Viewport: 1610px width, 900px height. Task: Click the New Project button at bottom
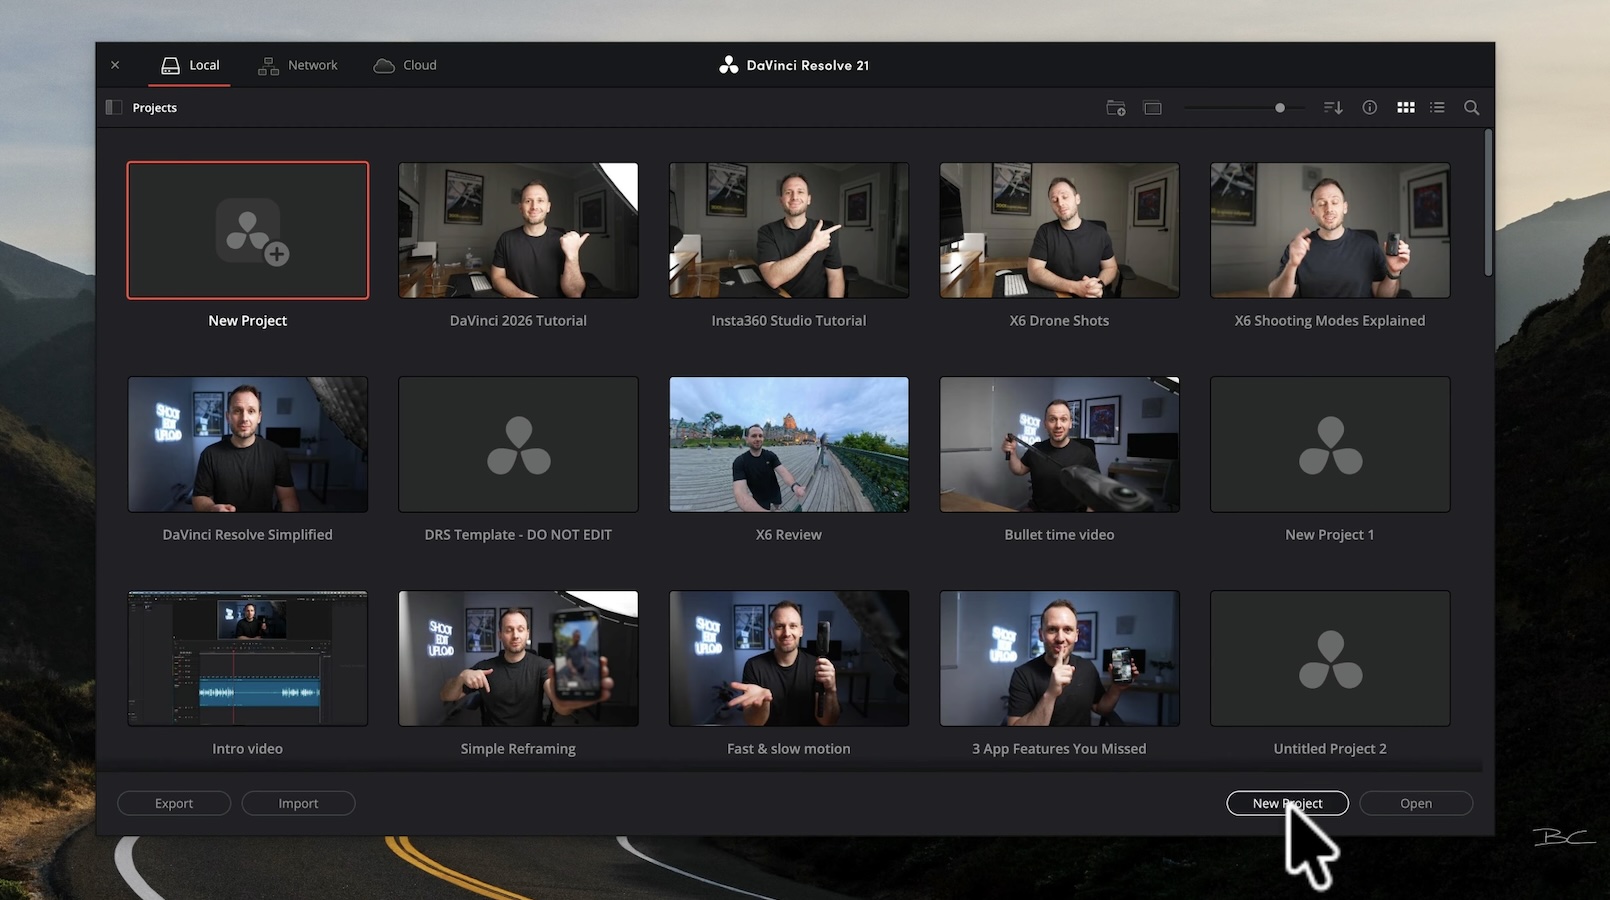(1287, 803)
